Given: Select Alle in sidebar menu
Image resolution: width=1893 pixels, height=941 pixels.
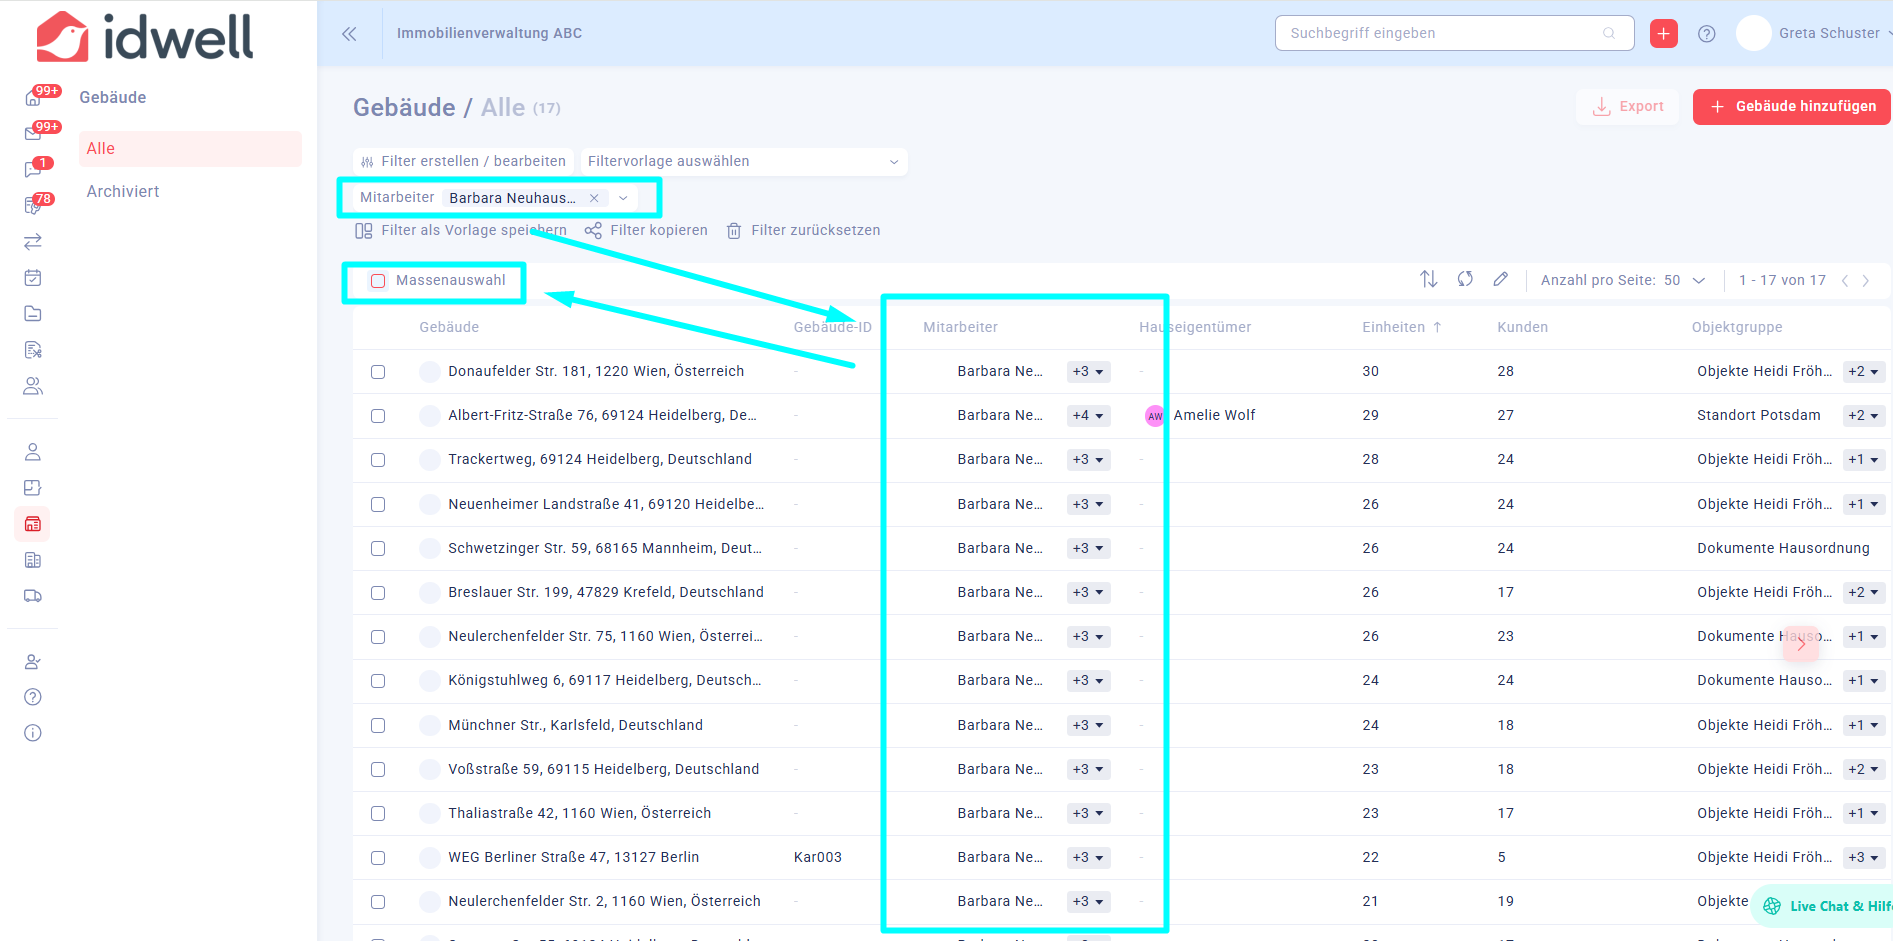Looking at the screenshot, I should click(101, 149).
